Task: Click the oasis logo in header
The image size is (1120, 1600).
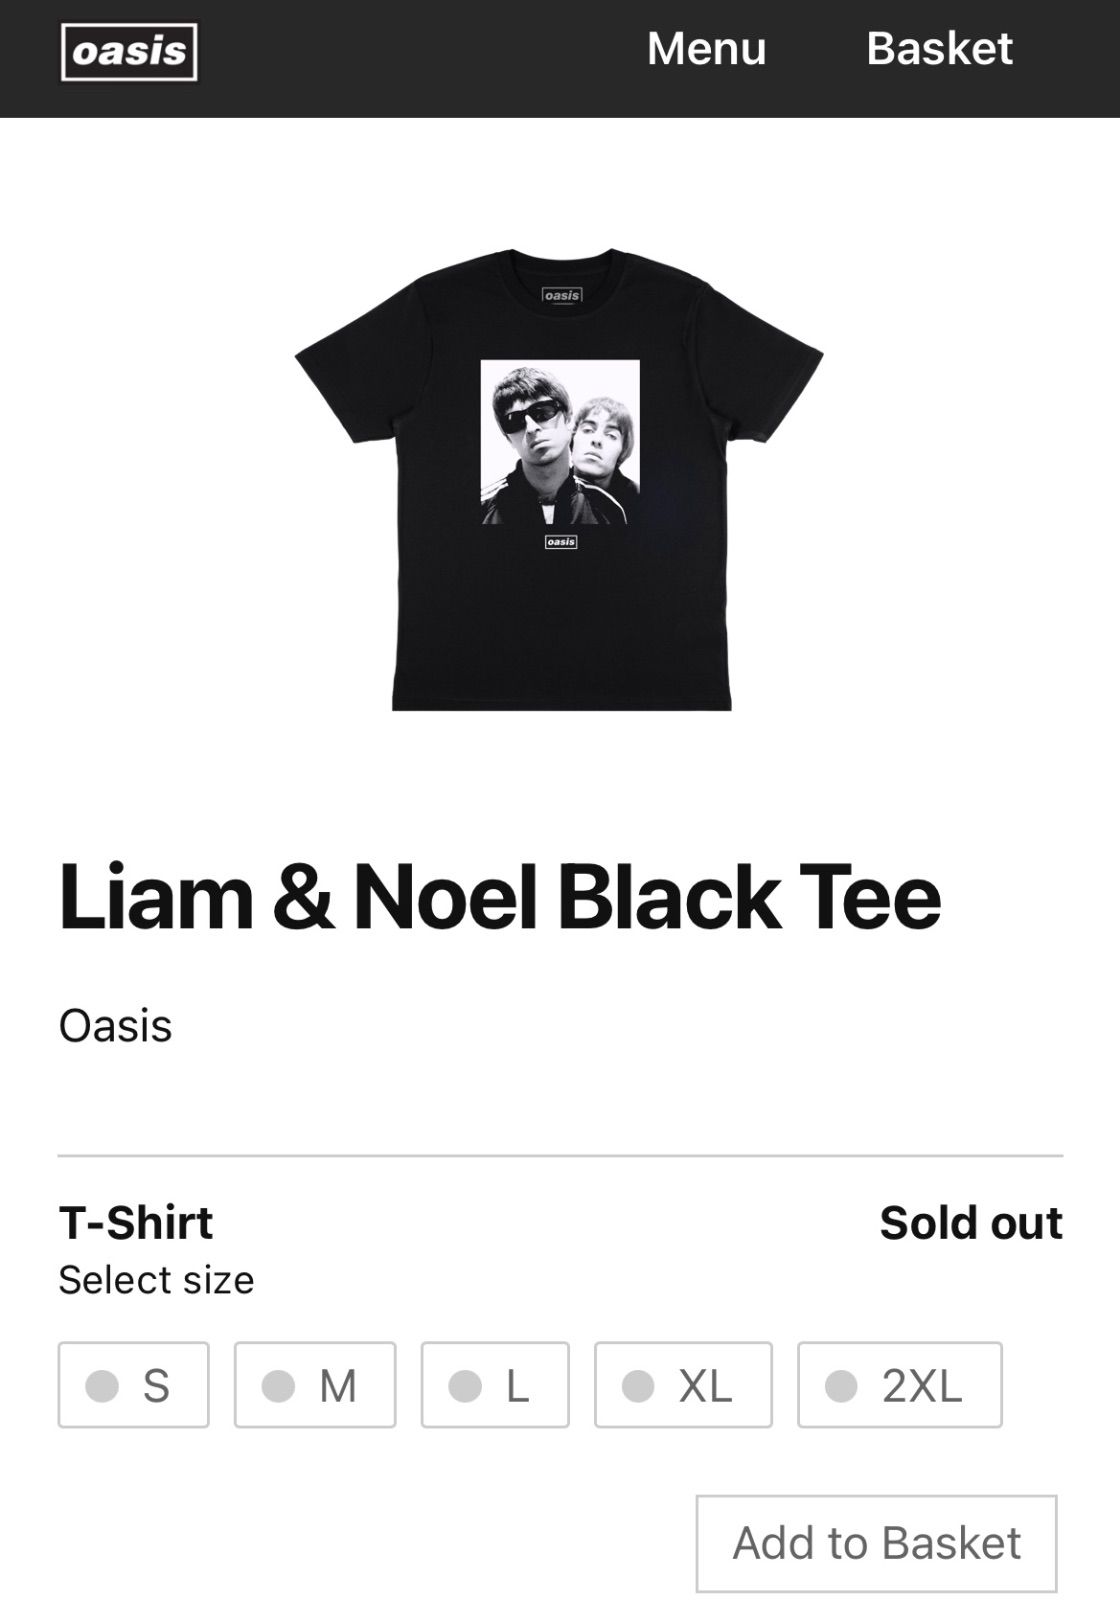Action: pyautogui.click(x=128, y=52)
